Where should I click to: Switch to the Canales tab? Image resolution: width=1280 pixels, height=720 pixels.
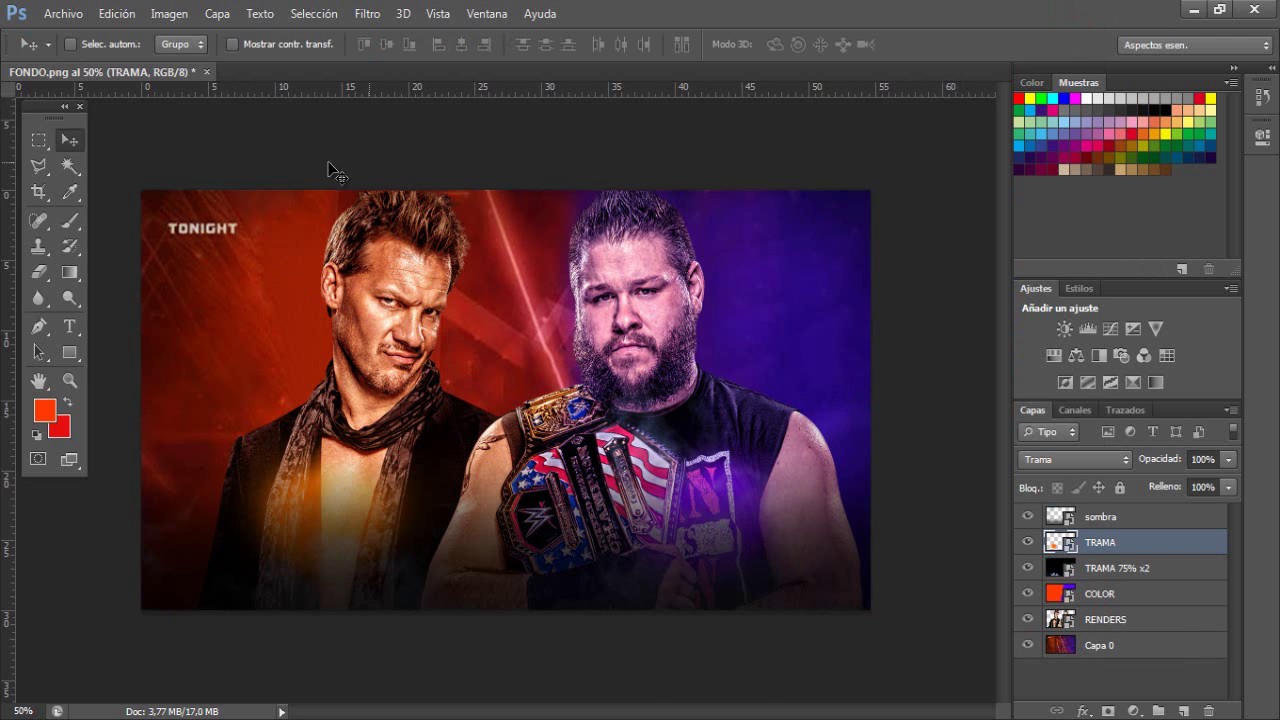pos(1075,410)
